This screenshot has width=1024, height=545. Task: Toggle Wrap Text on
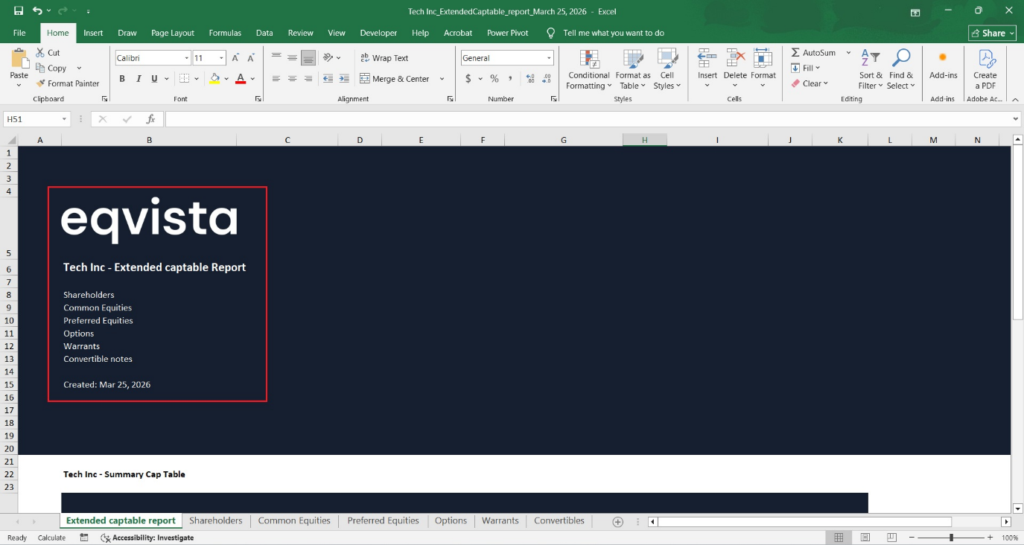pos(383,58)
